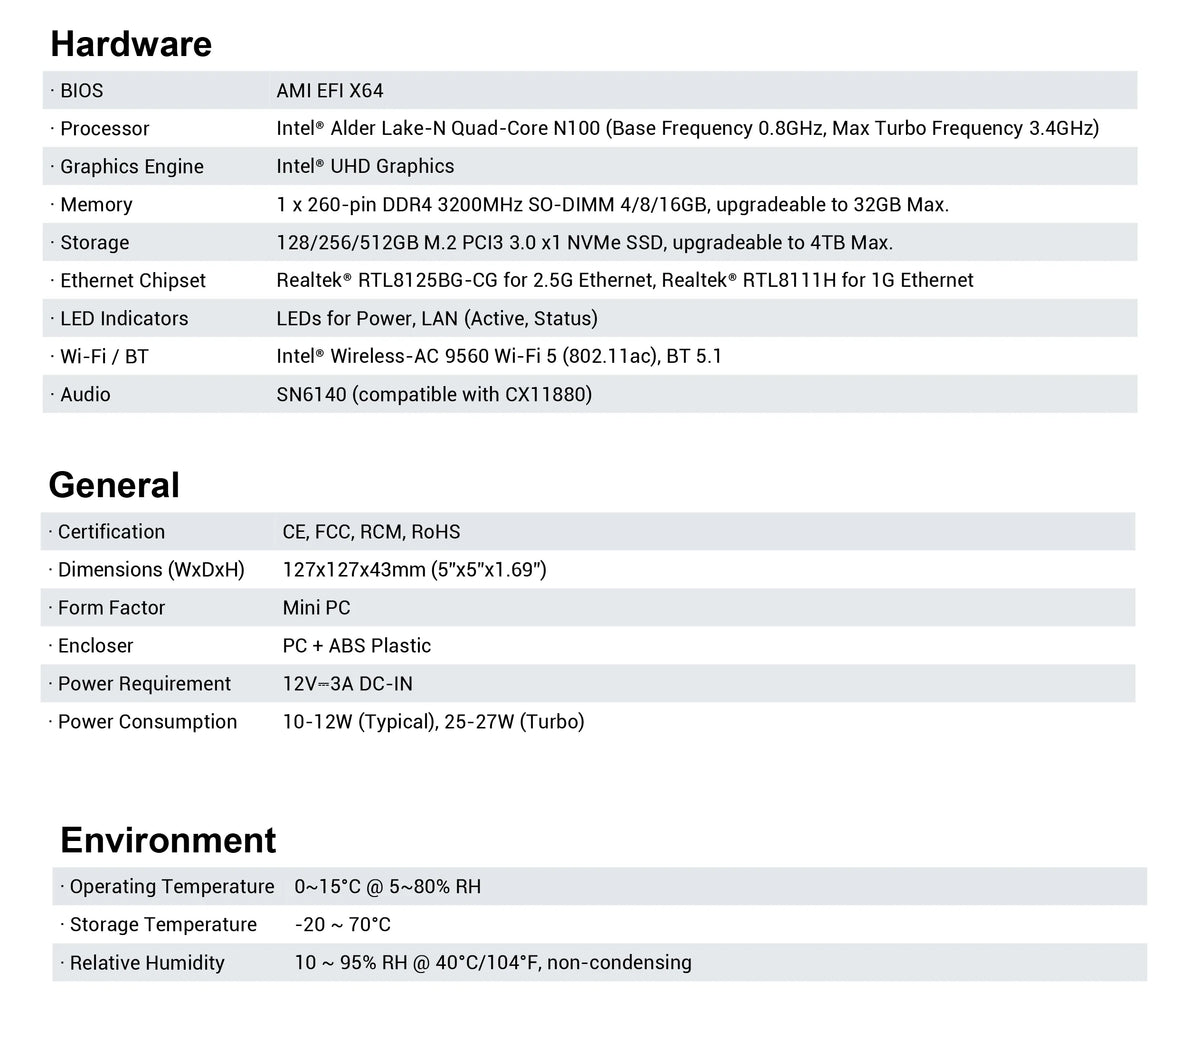Select the LEDs for Power, LAN value
1200x1058 pixels.
coord(437,319)
